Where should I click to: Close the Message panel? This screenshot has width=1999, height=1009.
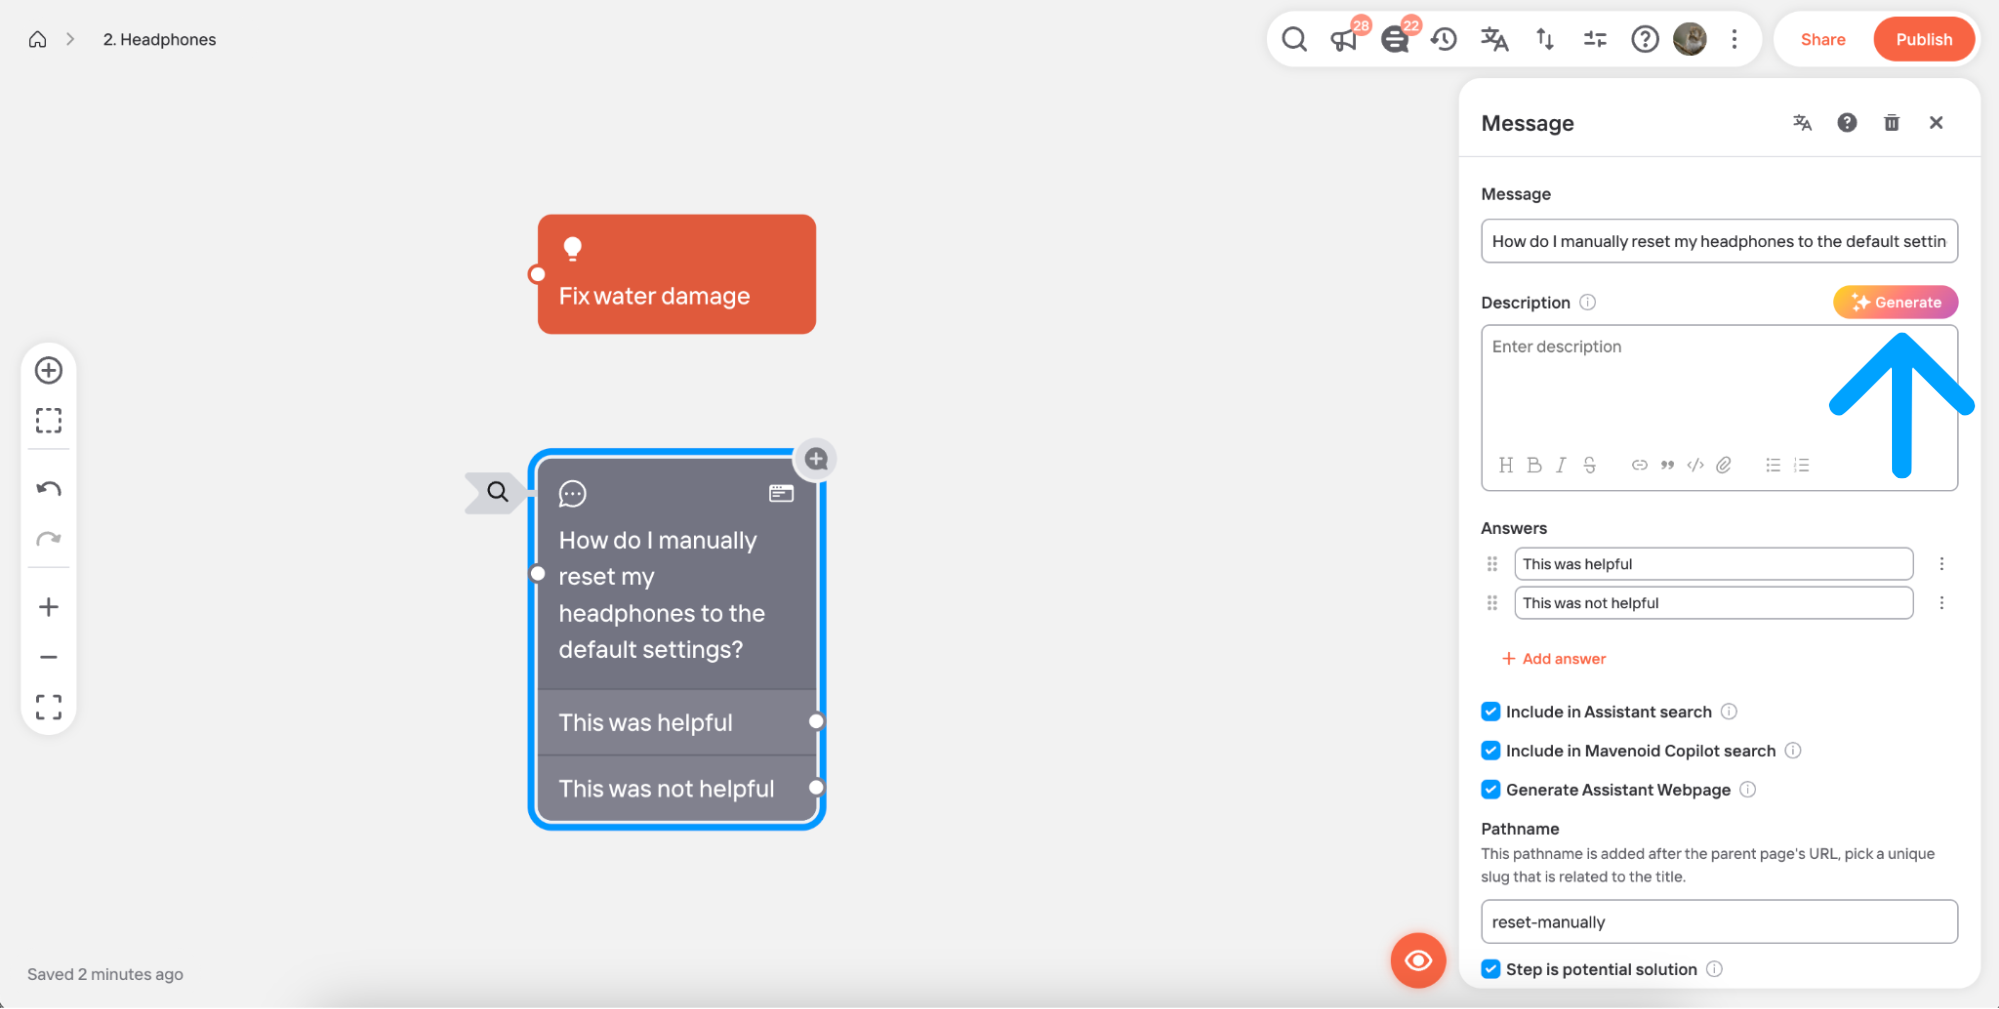[x=1936, y=122]
